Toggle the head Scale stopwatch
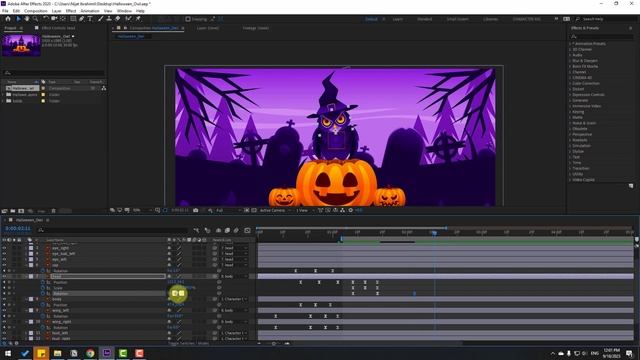Screen dimensions: 640x360 click(42, 288)
